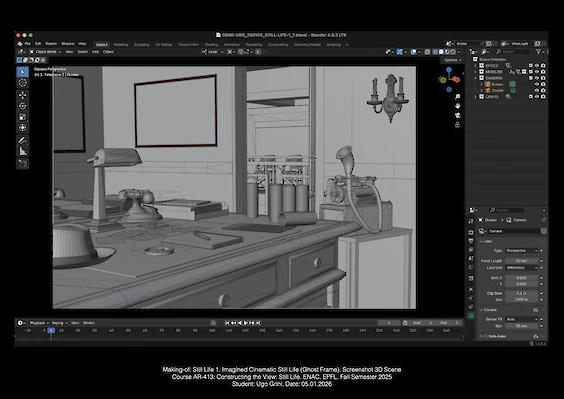This screenshot has width=564, height=399.
Task: Select the Scale tool
Action: (23, 117)
